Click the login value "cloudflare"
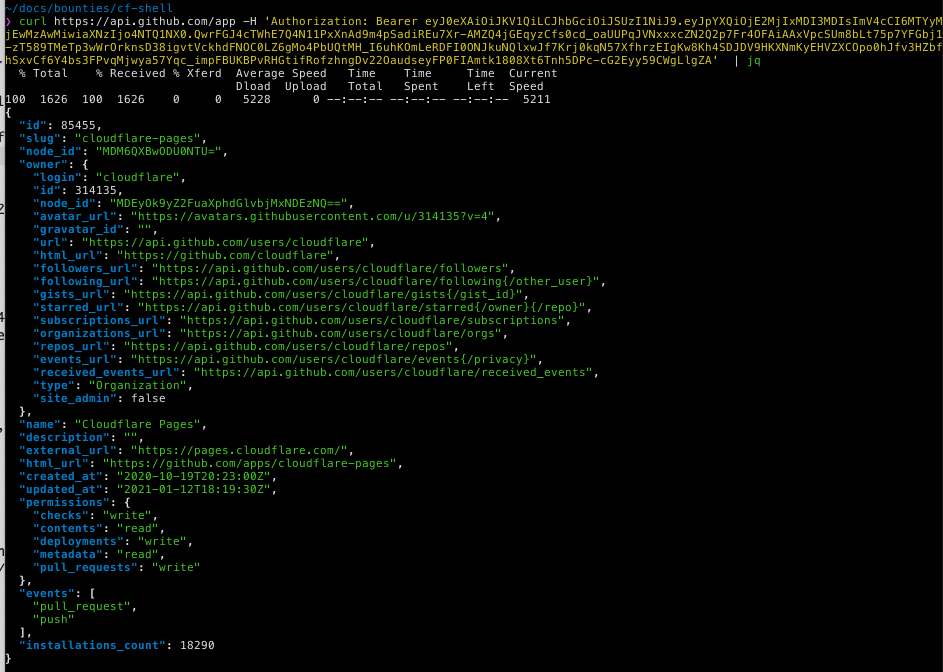Image resolution: width=943 pixels, height=672 pixels. click(138, 177)
